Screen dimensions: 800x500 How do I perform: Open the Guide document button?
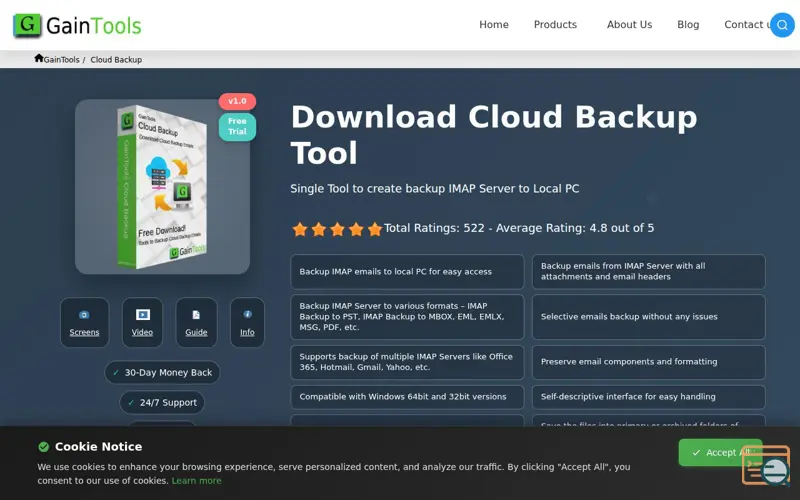(196, 322)
